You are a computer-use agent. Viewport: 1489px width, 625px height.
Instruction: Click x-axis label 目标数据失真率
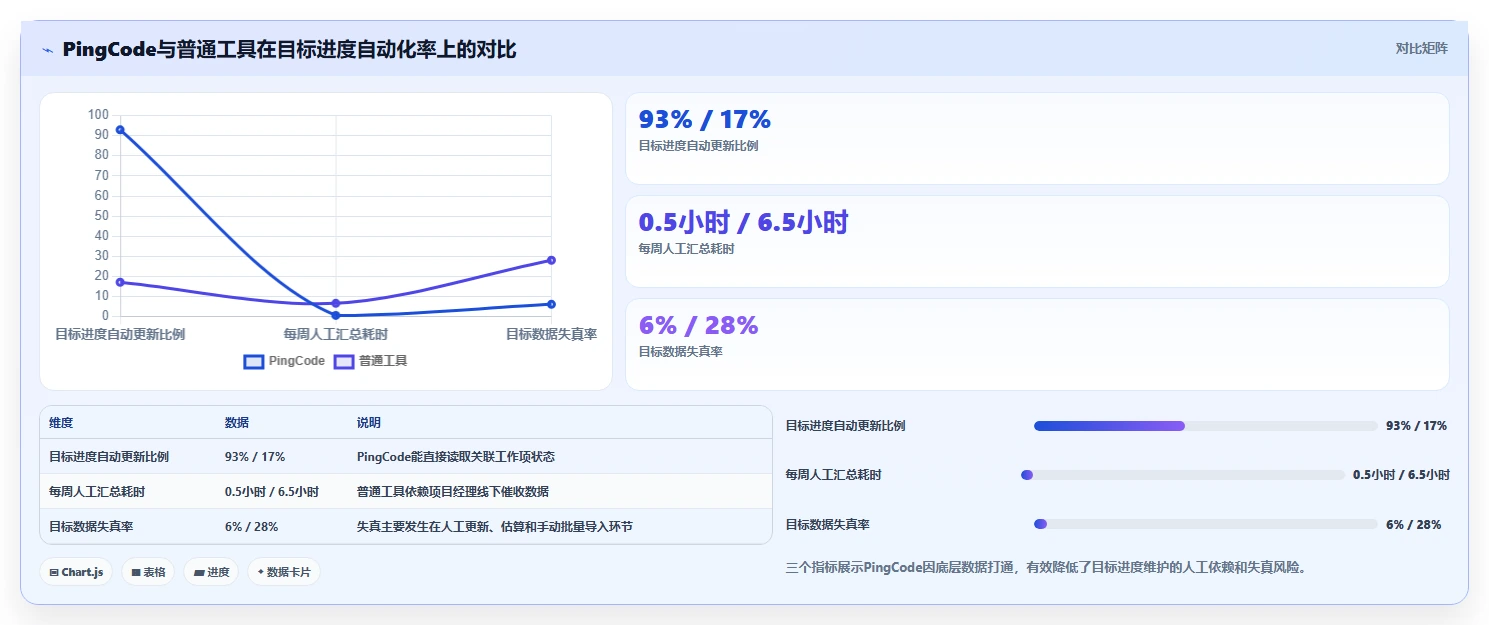(x=551, y=334)
